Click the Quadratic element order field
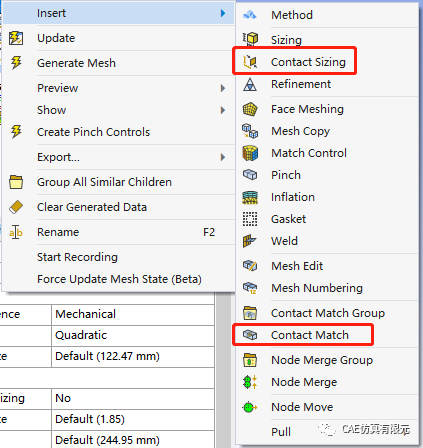 133,335
